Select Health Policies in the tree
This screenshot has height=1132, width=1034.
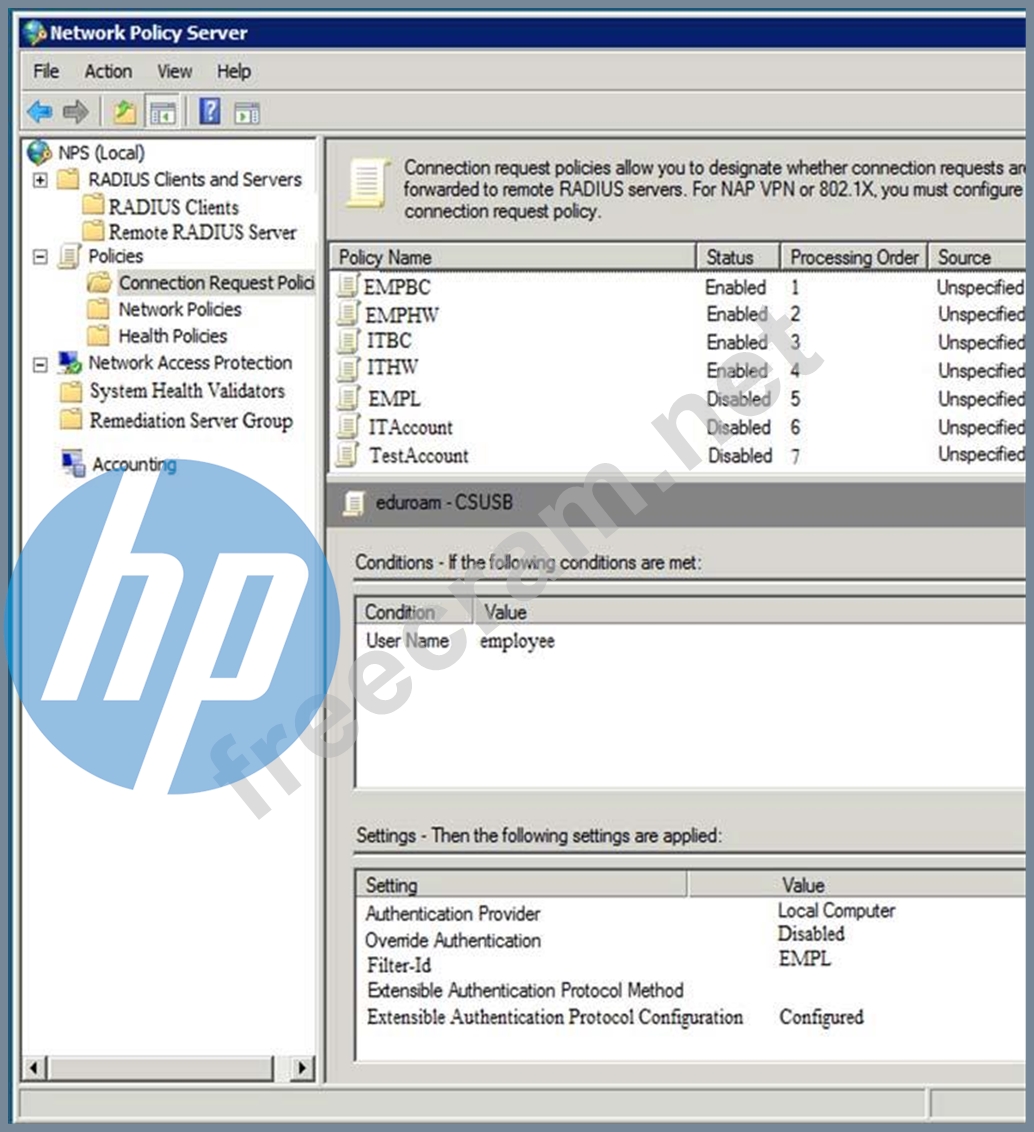coord(173,336)
